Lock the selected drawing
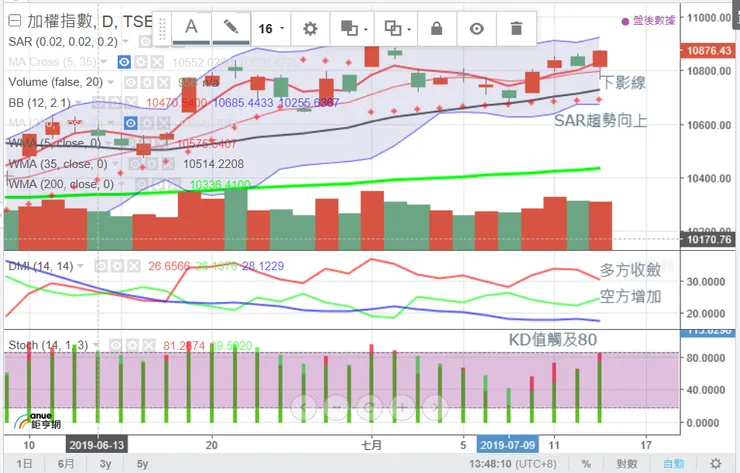Viewport: 740px width, 473px height. click(437, 29)
